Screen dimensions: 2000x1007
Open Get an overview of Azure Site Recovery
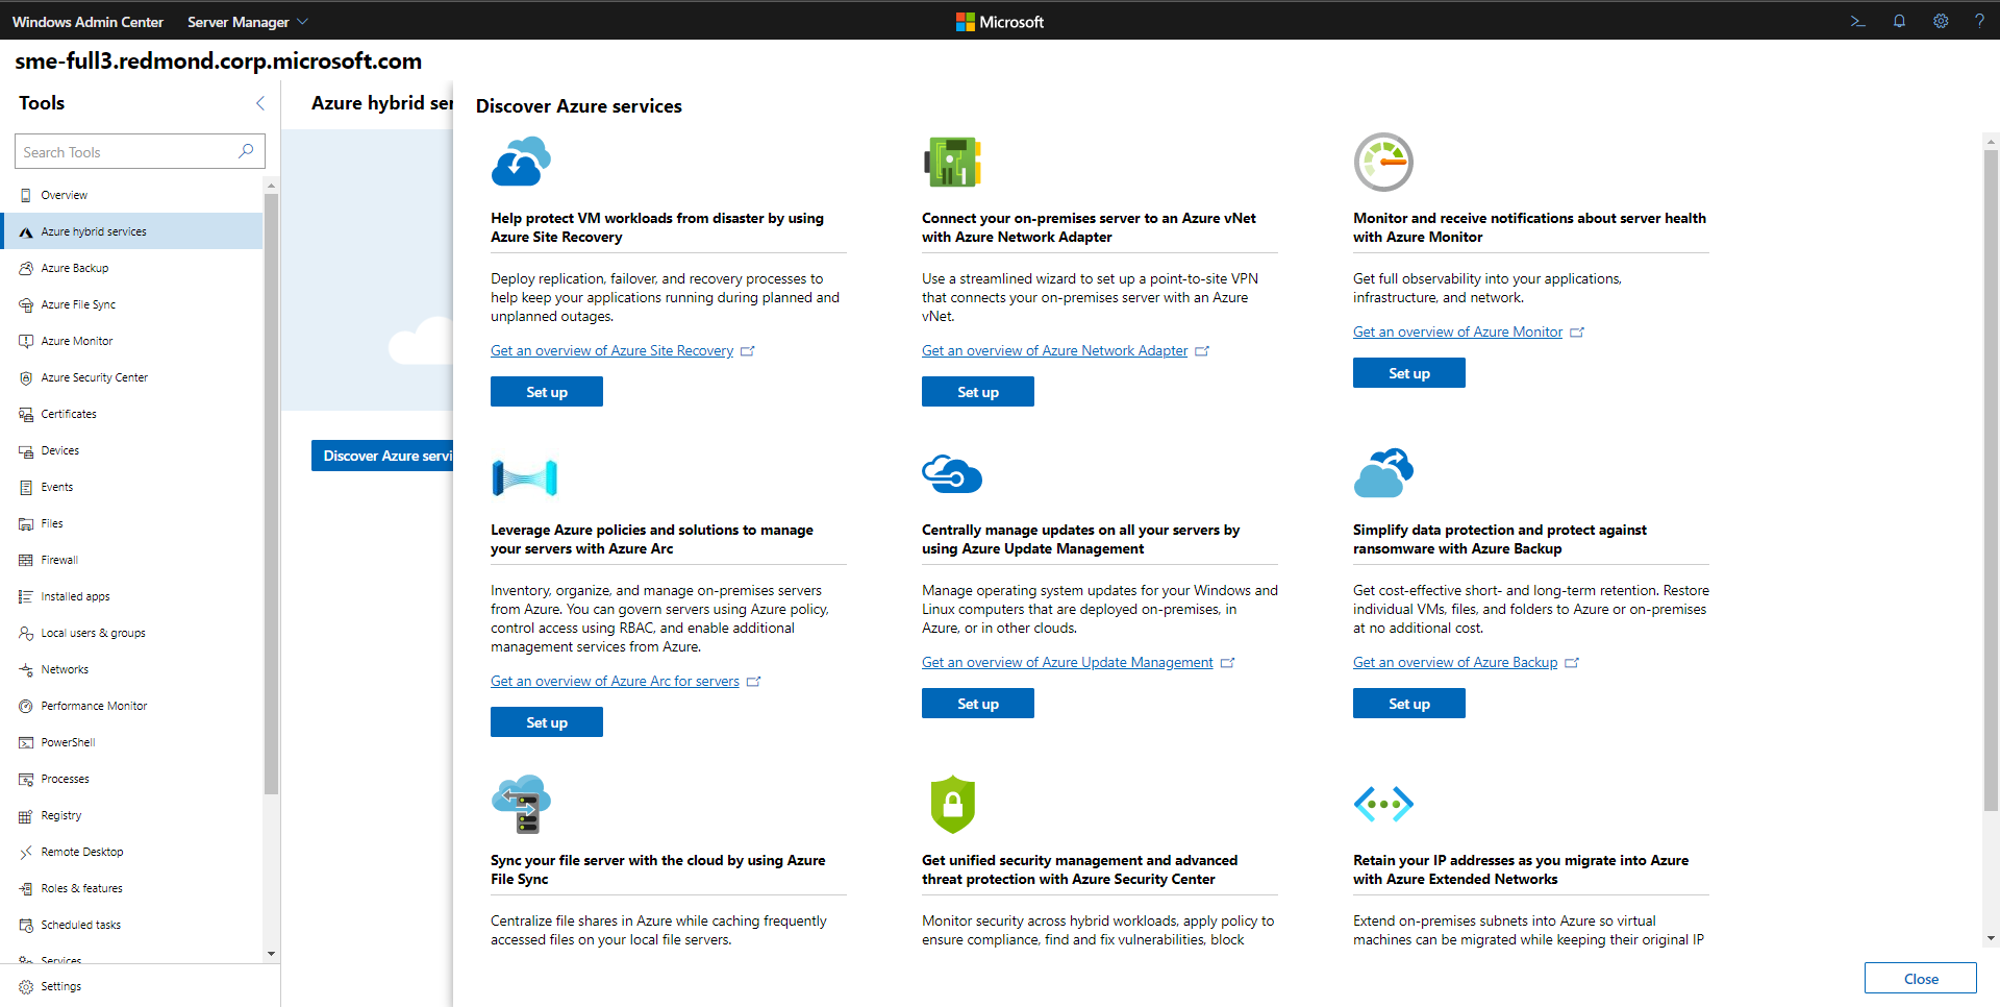point(612,351)
